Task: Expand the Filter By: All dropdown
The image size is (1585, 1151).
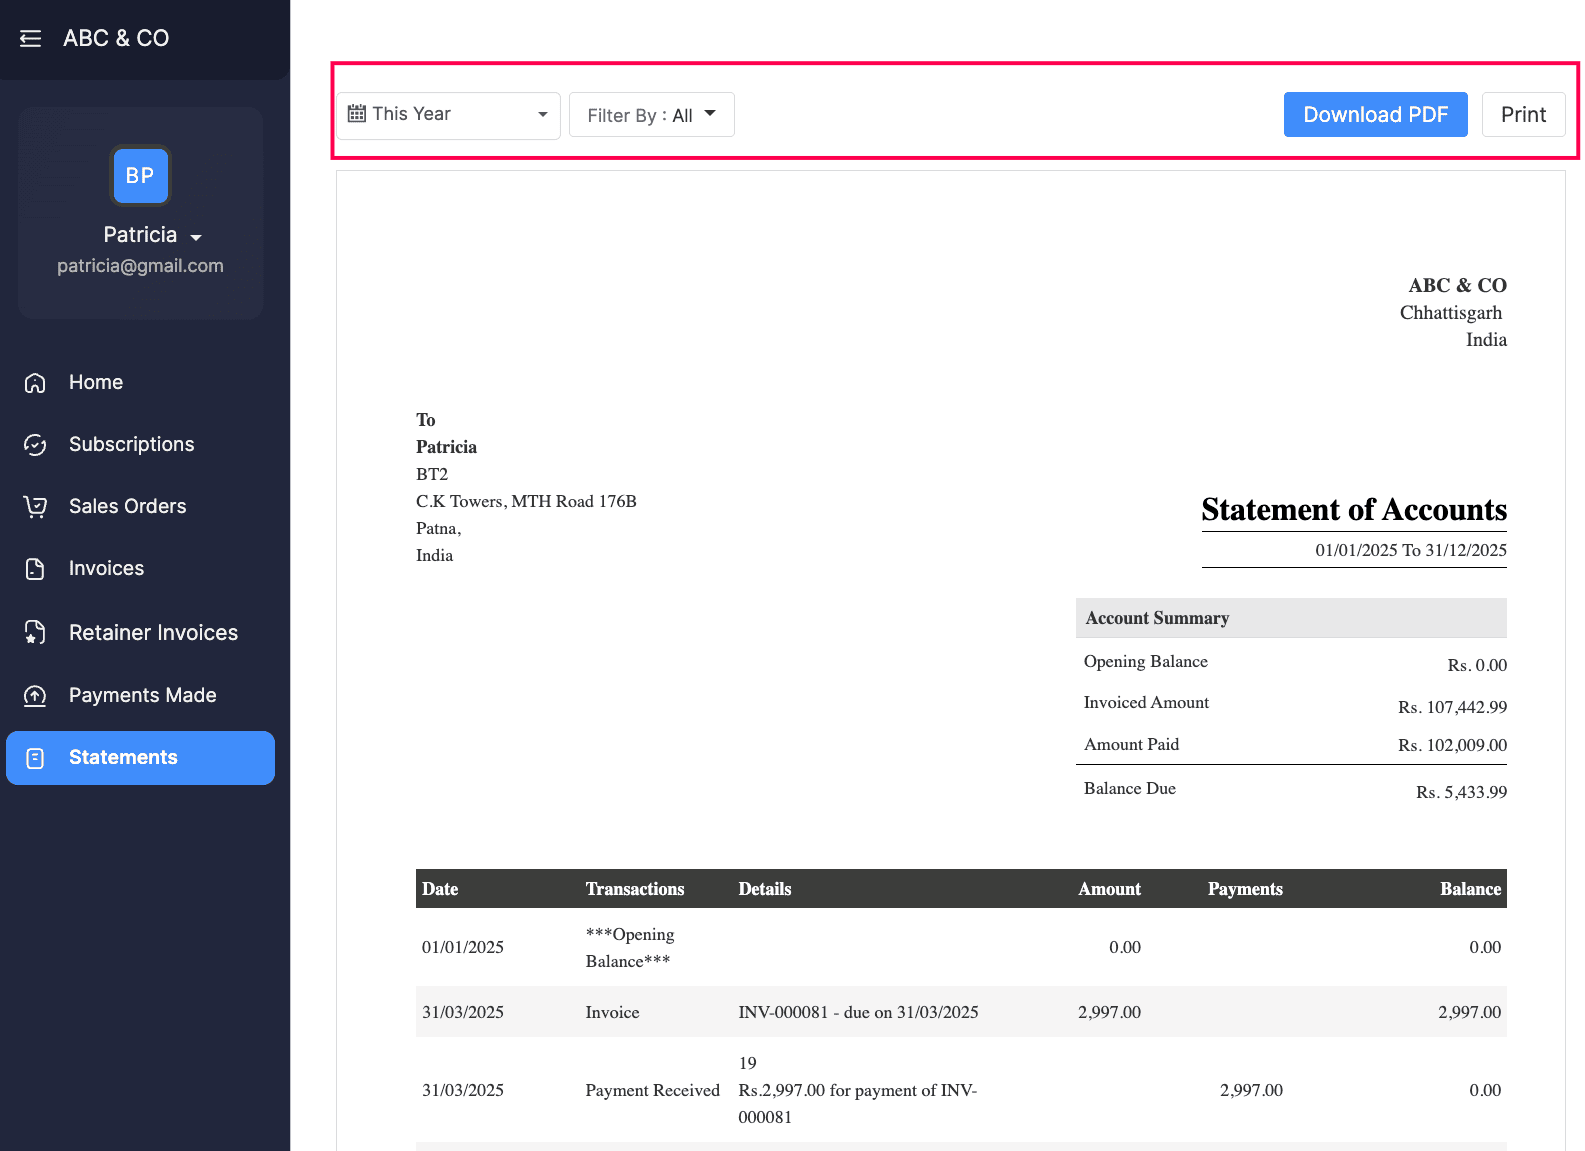Action: 651,115
